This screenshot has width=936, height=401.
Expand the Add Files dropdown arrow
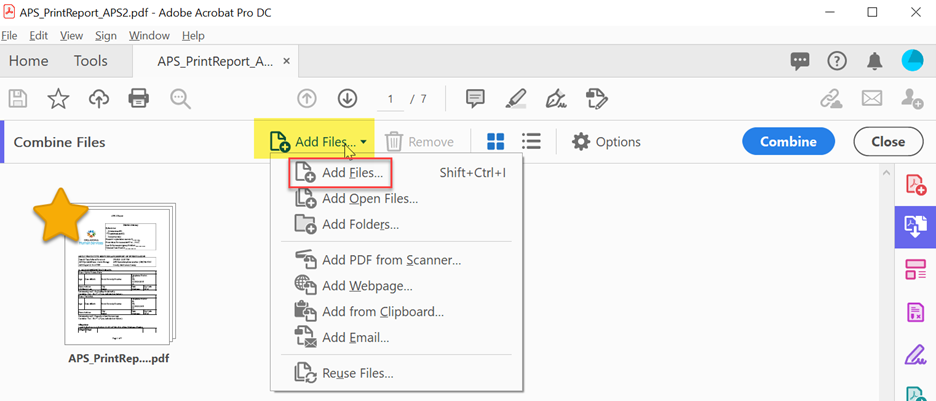364,143
